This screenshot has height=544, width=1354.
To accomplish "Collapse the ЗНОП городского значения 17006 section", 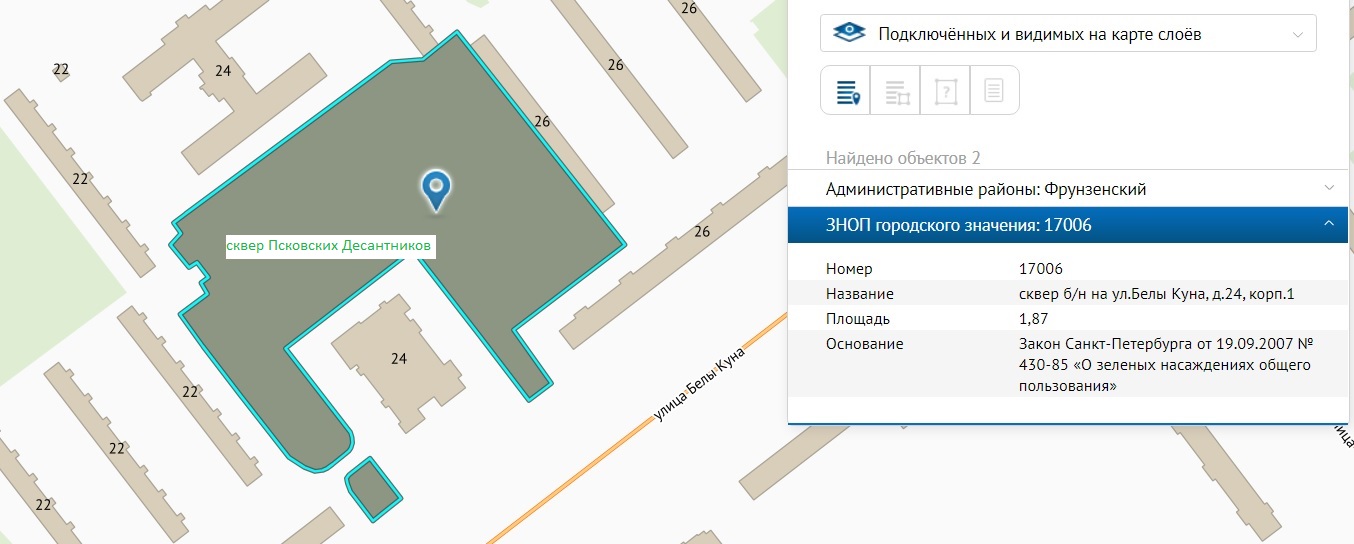I will coord(1328,225).
